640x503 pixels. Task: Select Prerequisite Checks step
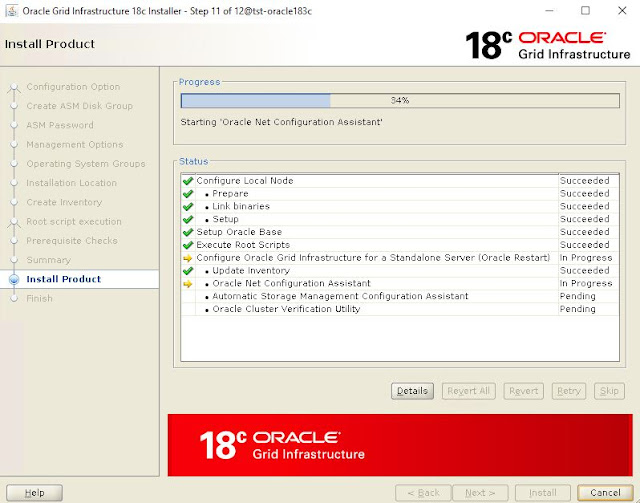[72, 241]
